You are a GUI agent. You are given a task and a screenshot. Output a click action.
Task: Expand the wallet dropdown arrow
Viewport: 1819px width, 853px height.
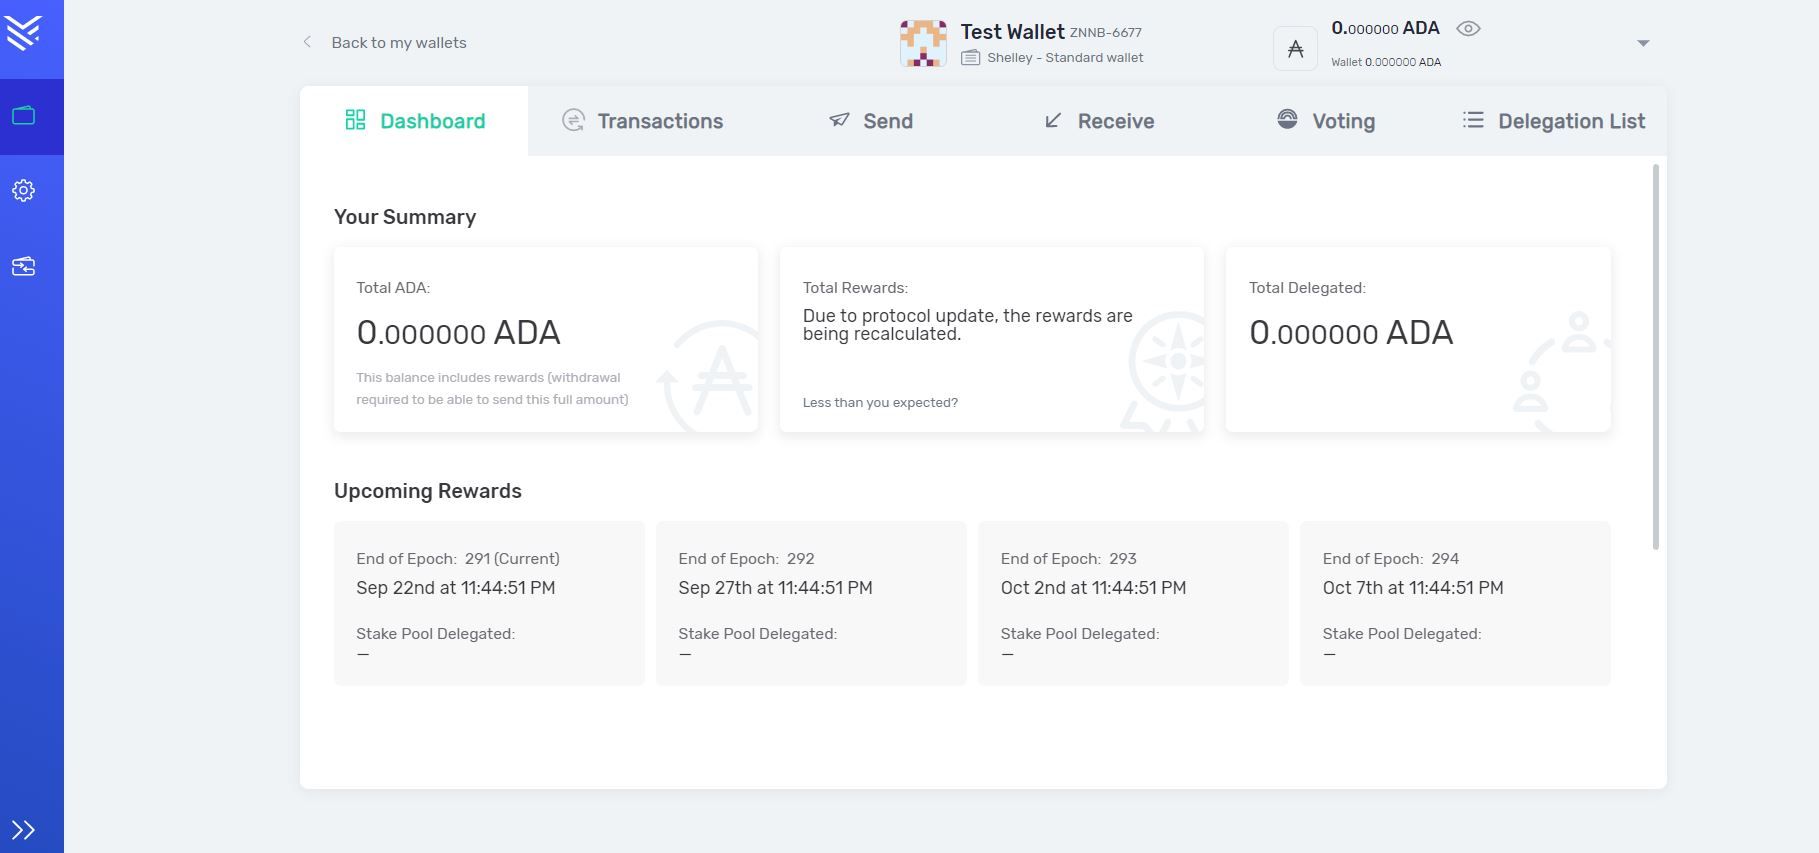[x=1643, y=43]
